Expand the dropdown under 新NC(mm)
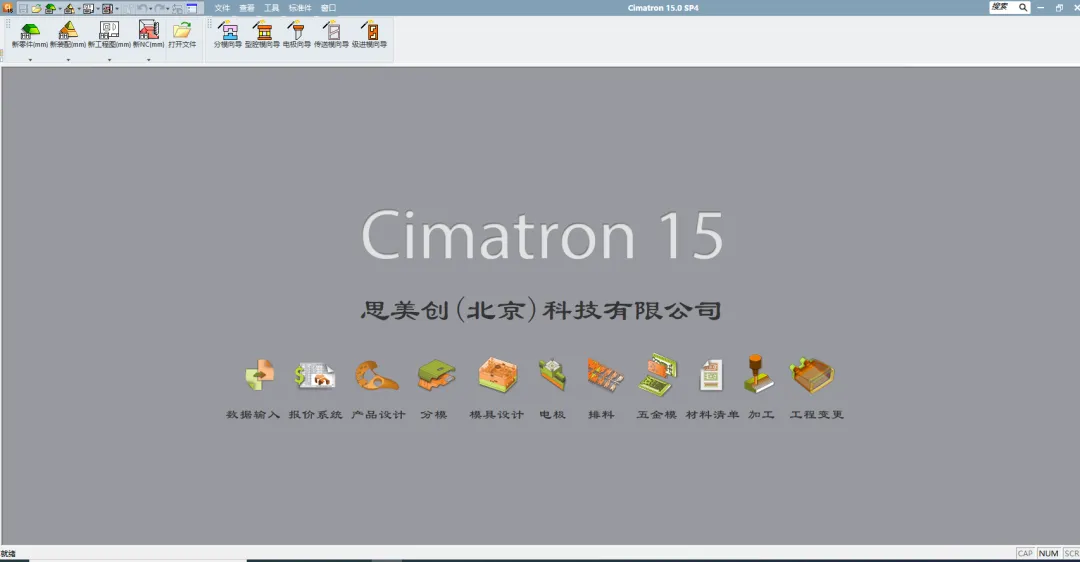The width and height of the screenshot is (1080, 562). (149, 60)
